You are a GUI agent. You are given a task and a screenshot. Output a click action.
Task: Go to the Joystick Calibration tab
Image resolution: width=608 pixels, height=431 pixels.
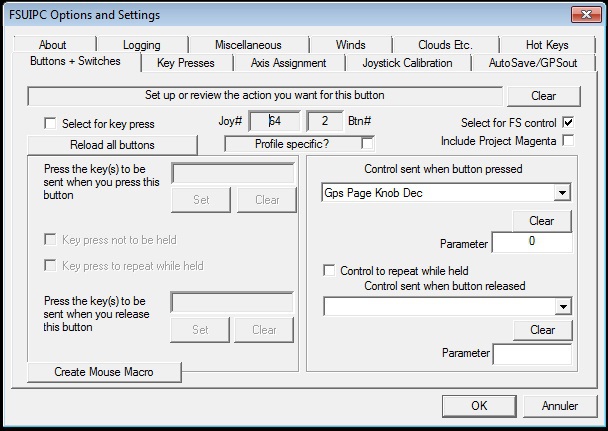pyautogui.click(x=407, y=63)
